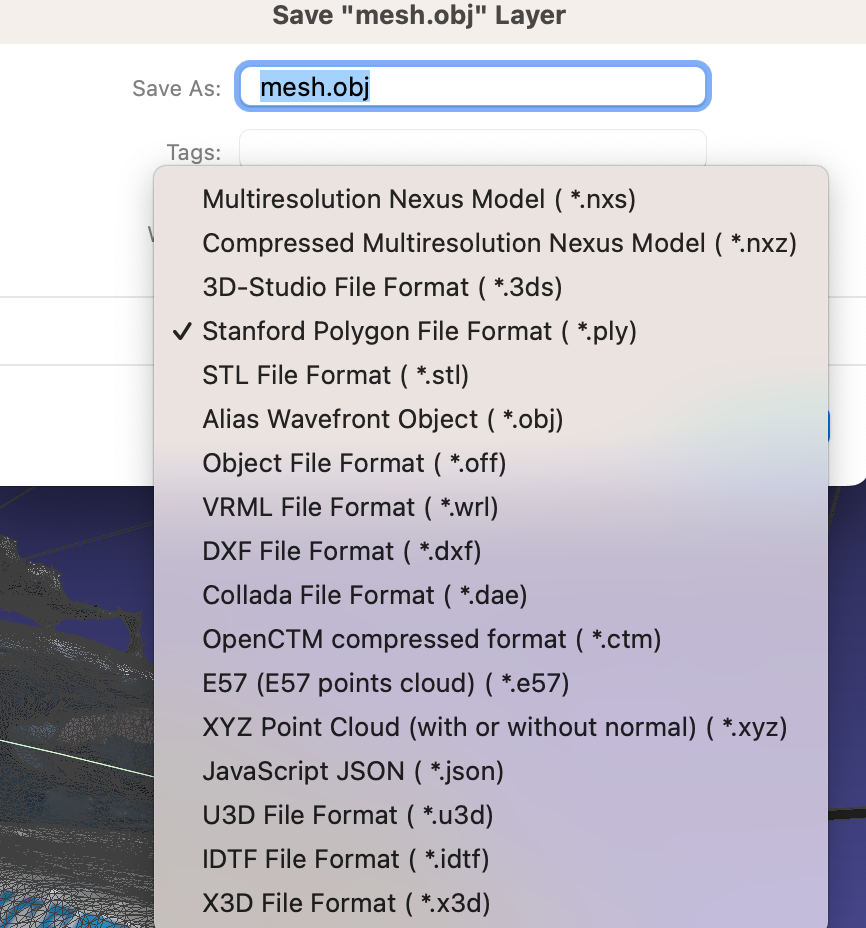Select Alias Wavefront Object (*.obj) option
866x928 pixels.
[383, 419]
